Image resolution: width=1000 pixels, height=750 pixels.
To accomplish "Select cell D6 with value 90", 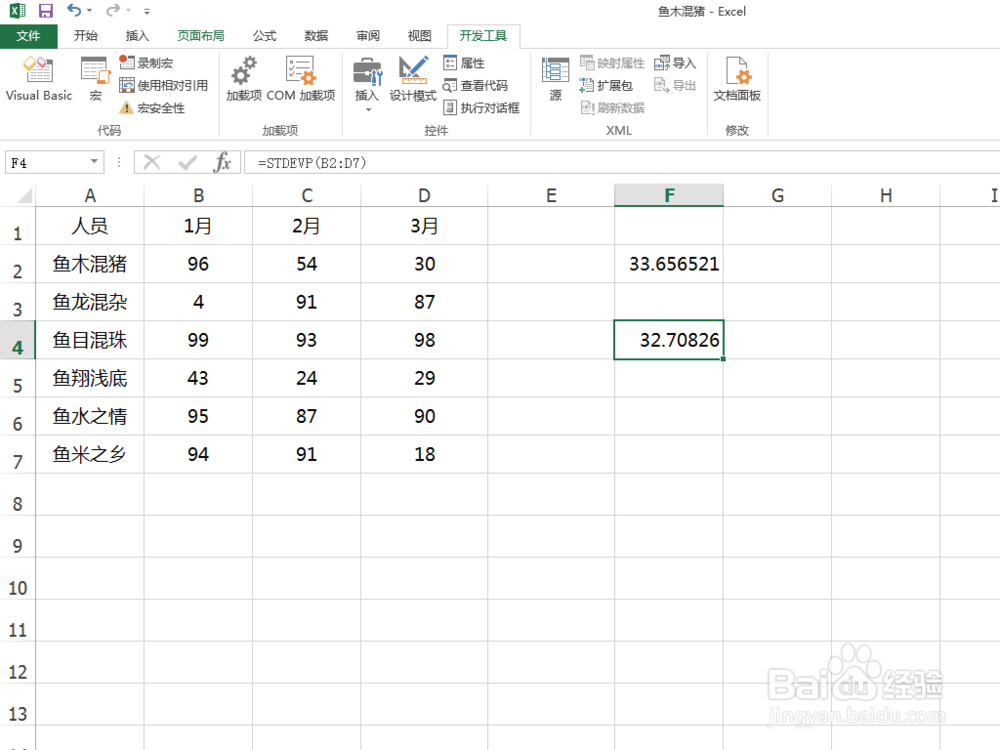I will 424,416.
